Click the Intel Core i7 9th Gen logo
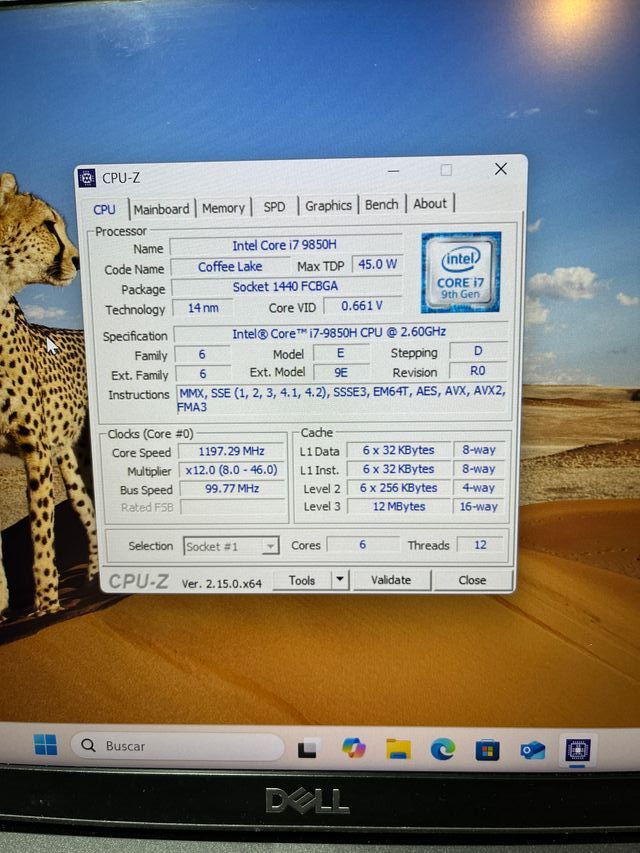The image size is (640, 853). click(460, 273)
